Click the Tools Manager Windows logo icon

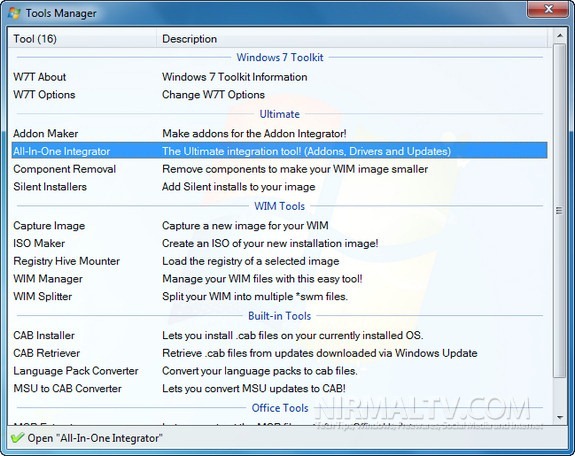[x=14, y=13]
